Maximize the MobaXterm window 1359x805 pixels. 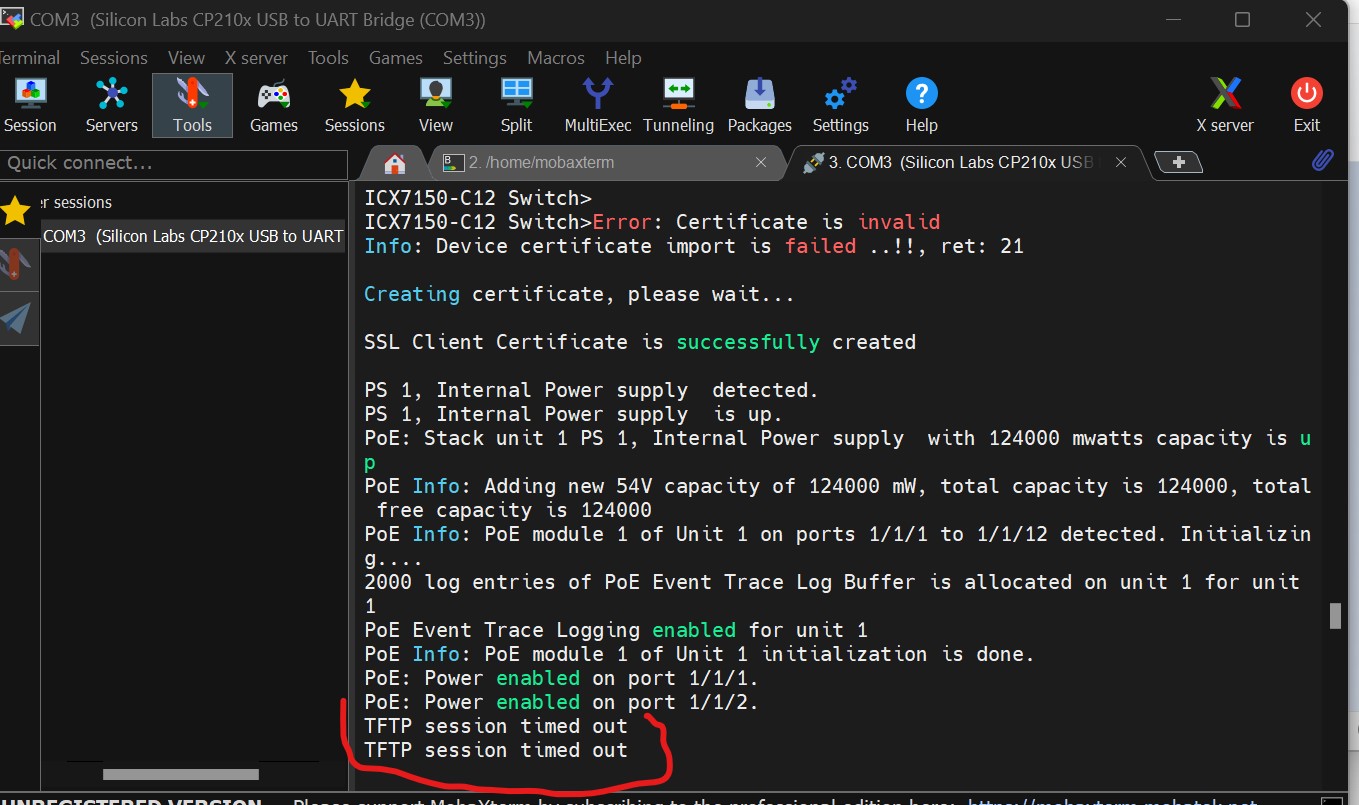pos(1242,19)
